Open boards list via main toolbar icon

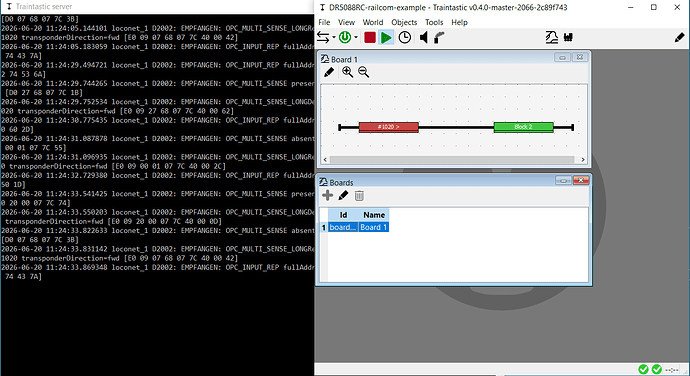552,37
